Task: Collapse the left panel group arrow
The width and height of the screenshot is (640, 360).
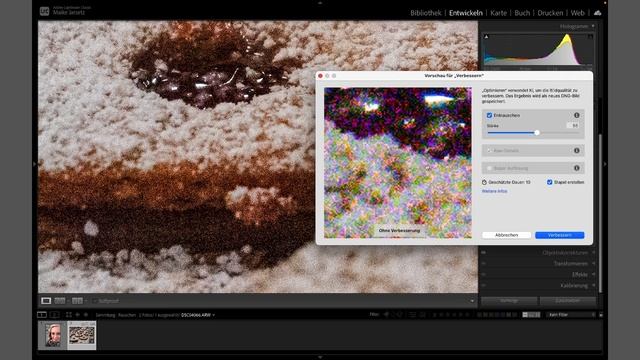Action: click(x=35, y=164)
